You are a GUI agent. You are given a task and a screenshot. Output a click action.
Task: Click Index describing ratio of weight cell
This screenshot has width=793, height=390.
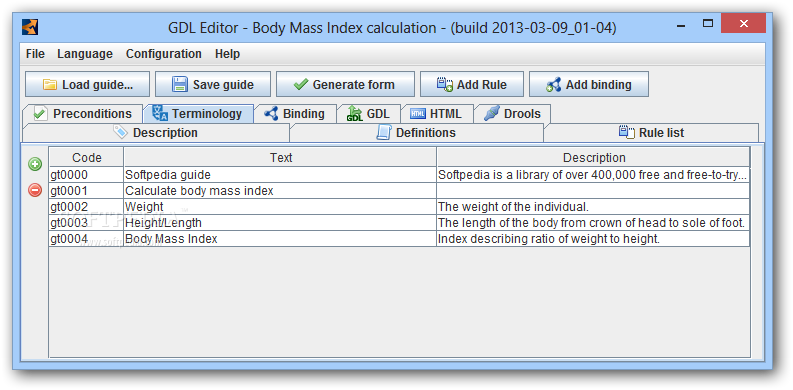coord(593,239)
